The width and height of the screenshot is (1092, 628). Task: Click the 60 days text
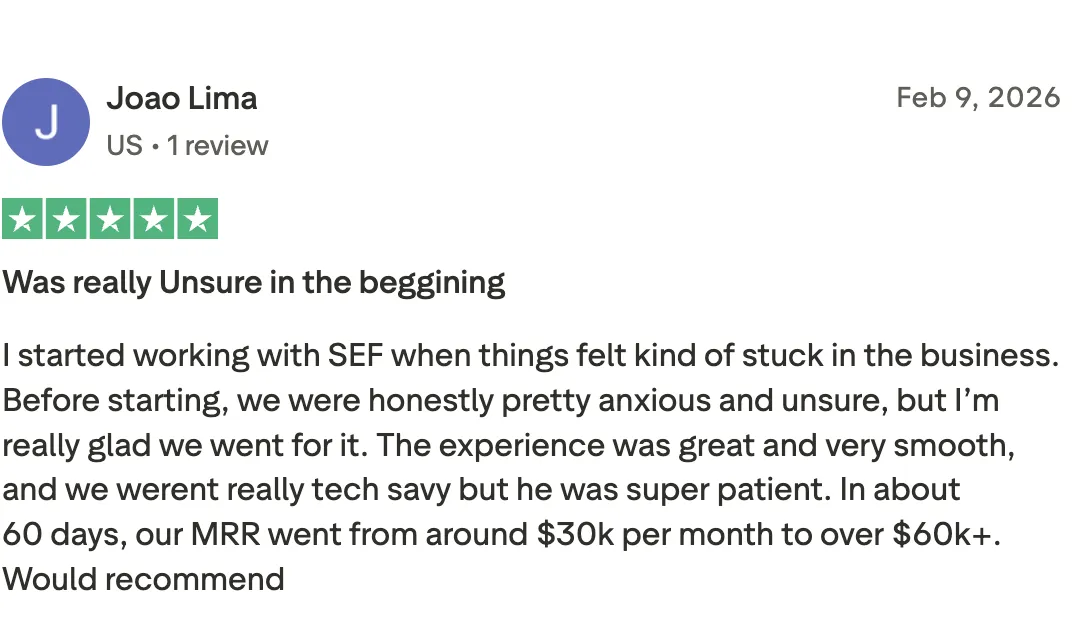coord(64,535)
